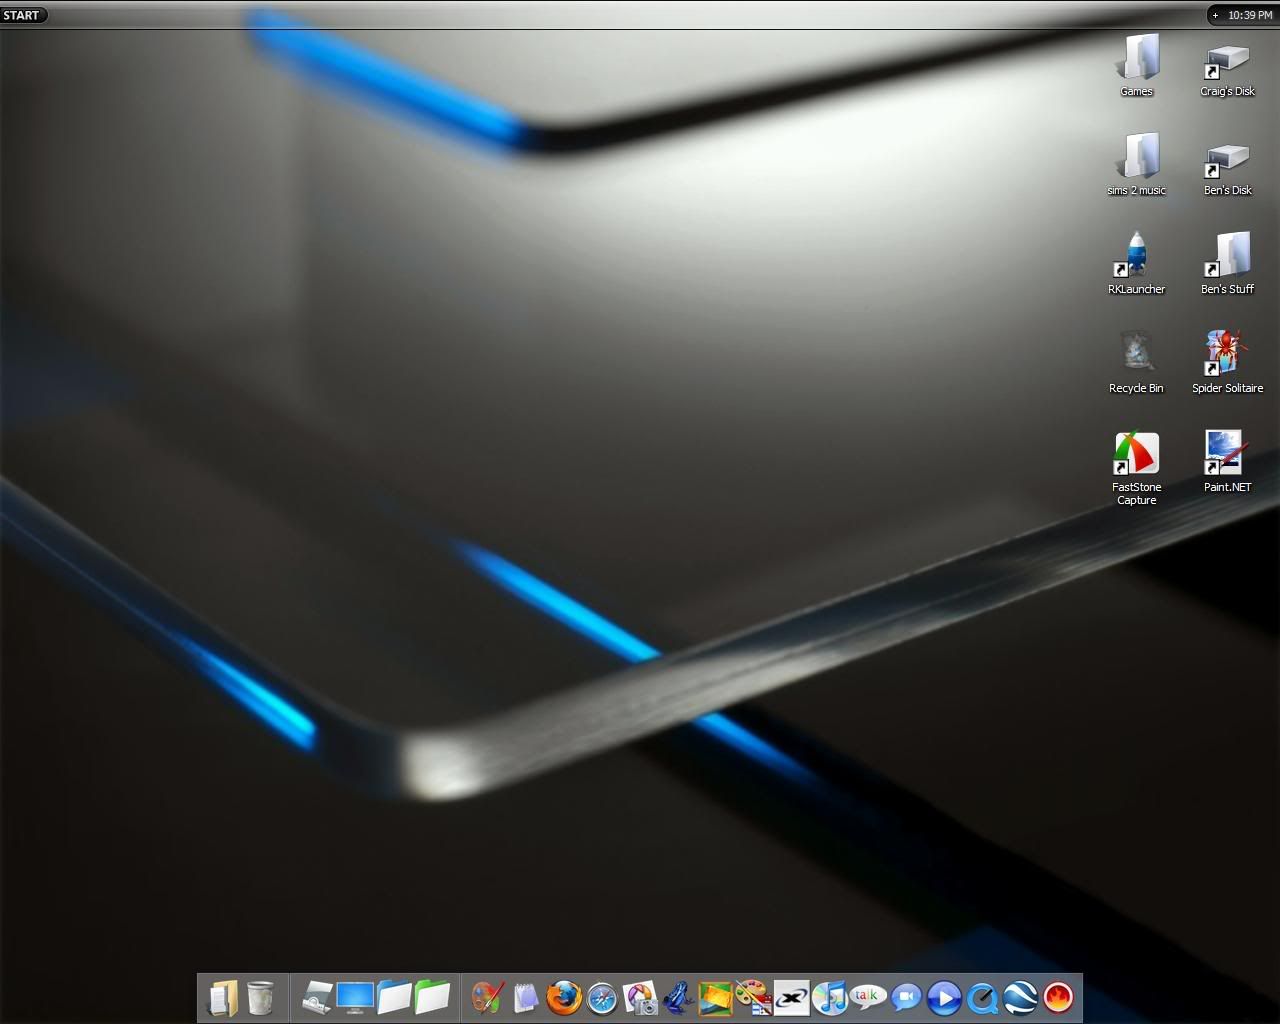The height and width of the screenshot is (1024, 1280).
Task: Open the blue video camera chat icon
Action: pos(906,997)
